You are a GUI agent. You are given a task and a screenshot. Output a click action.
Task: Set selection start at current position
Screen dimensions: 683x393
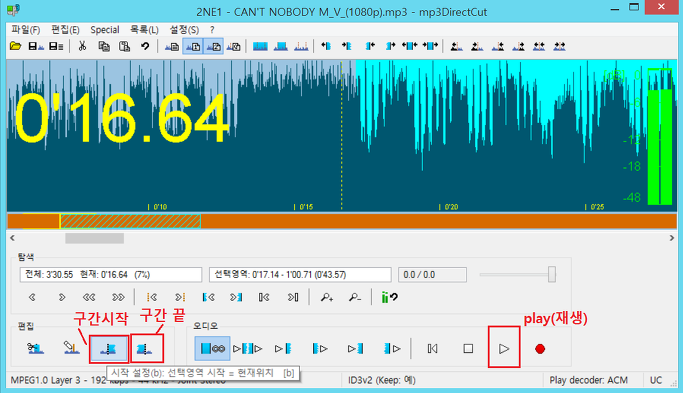tap(108, 349)
